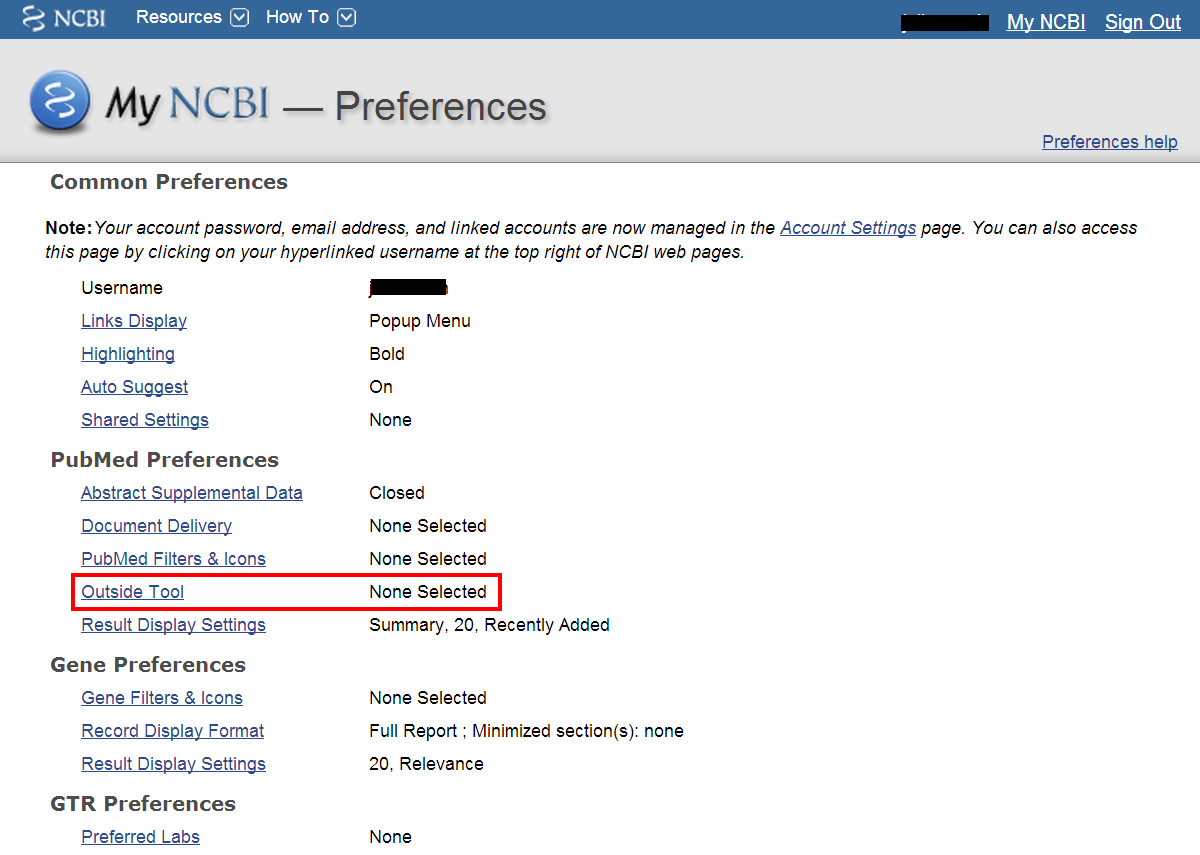Screen dimensions: 1200x855
Task: Open Document Delivery preference
Action: tap(156, 526)
